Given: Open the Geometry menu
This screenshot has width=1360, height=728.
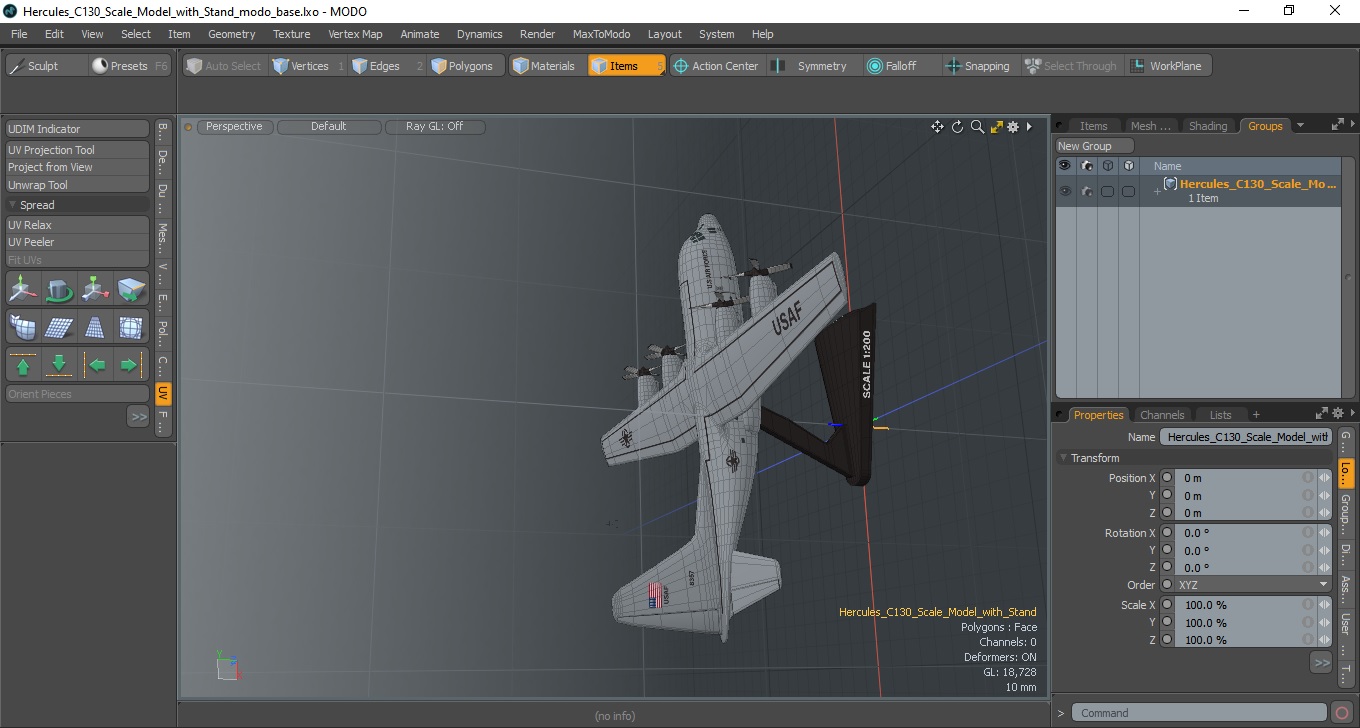Looking at the screenshot, I should (x=231, y=34).
